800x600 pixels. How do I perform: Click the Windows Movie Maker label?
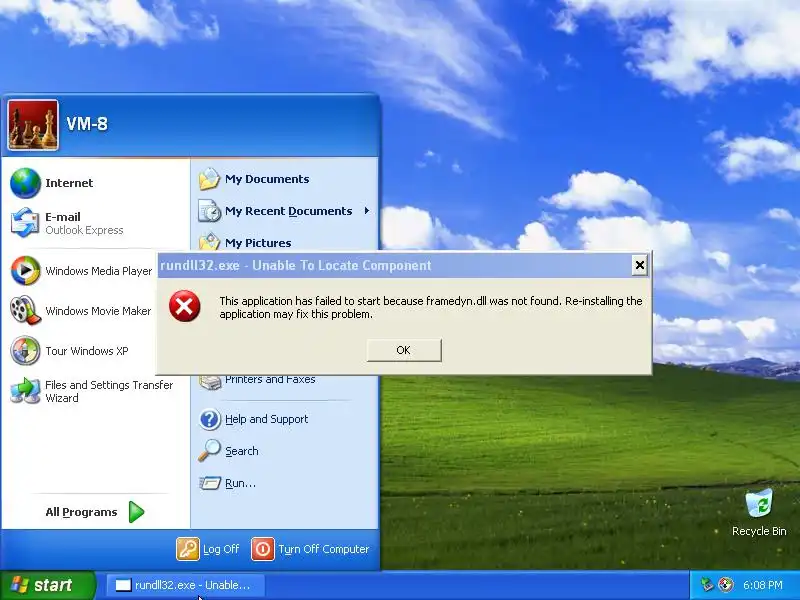pos(98,311)
